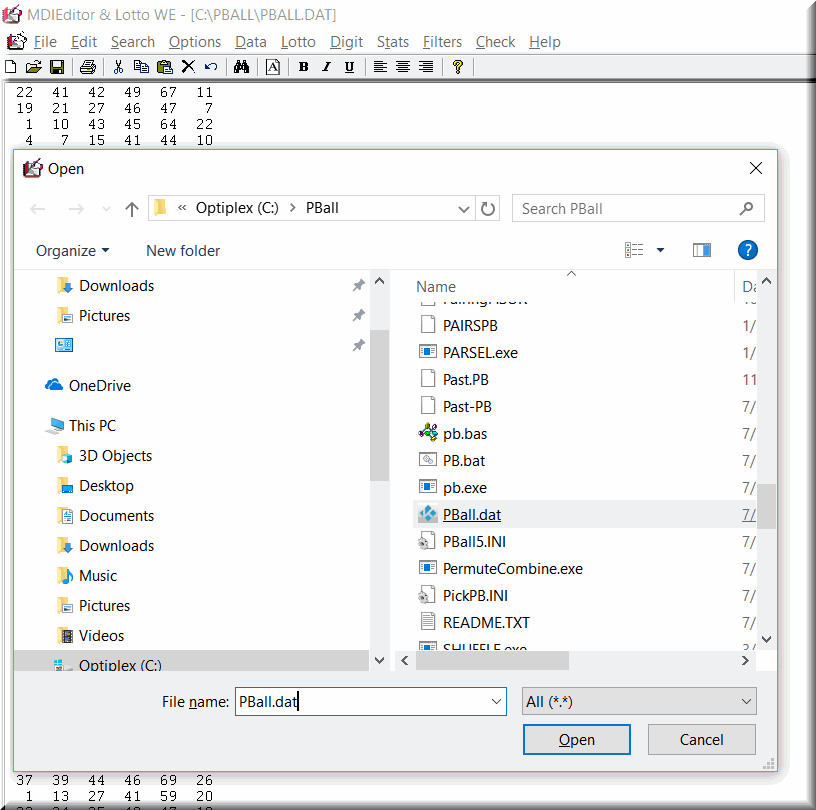Sort files by Name column header
The width and height of the screenshot is (816, 810).
pyautogui.click(x=436, y=287)
